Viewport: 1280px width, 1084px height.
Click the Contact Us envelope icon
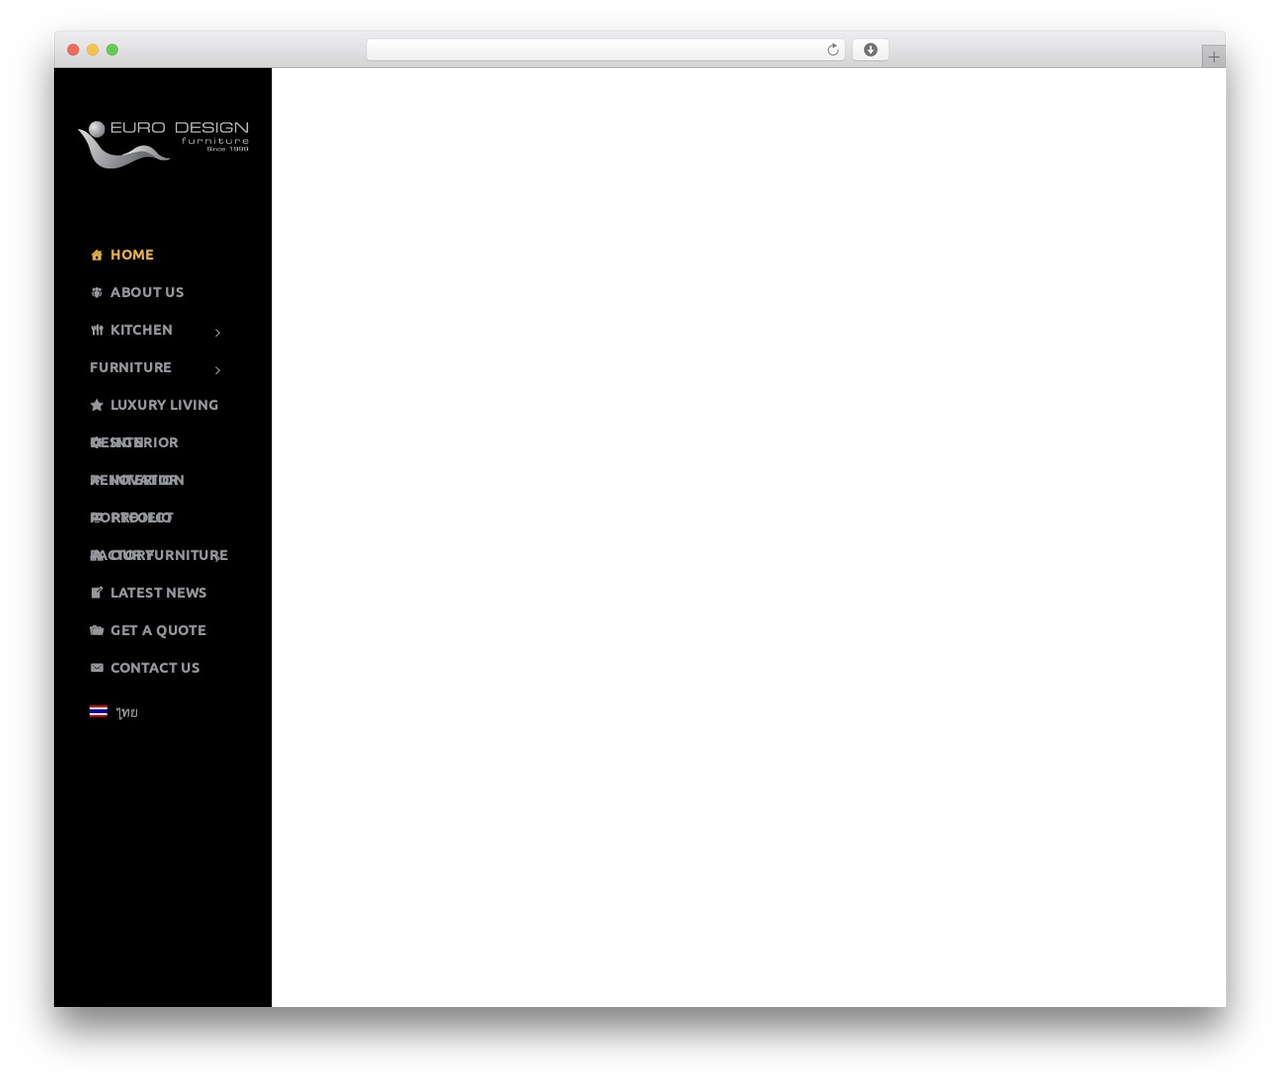coord(97,668)
